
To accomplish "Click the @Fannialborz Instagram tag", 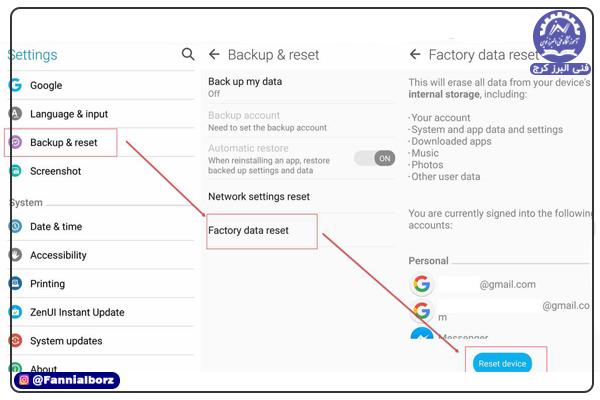I will (x=67, y=380).
